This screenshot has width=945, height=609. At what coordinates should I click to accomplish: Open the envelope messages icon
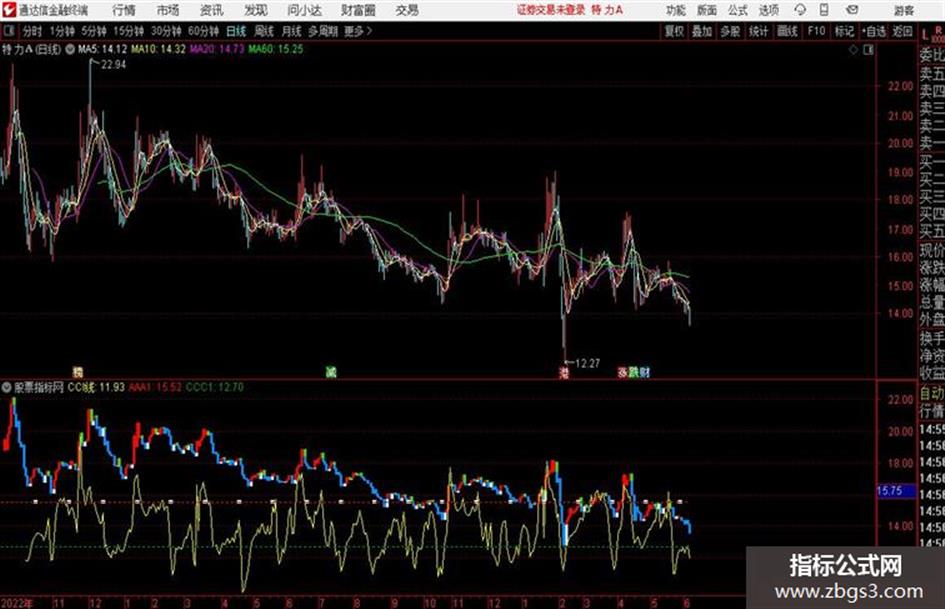click(x=852, y=10)
